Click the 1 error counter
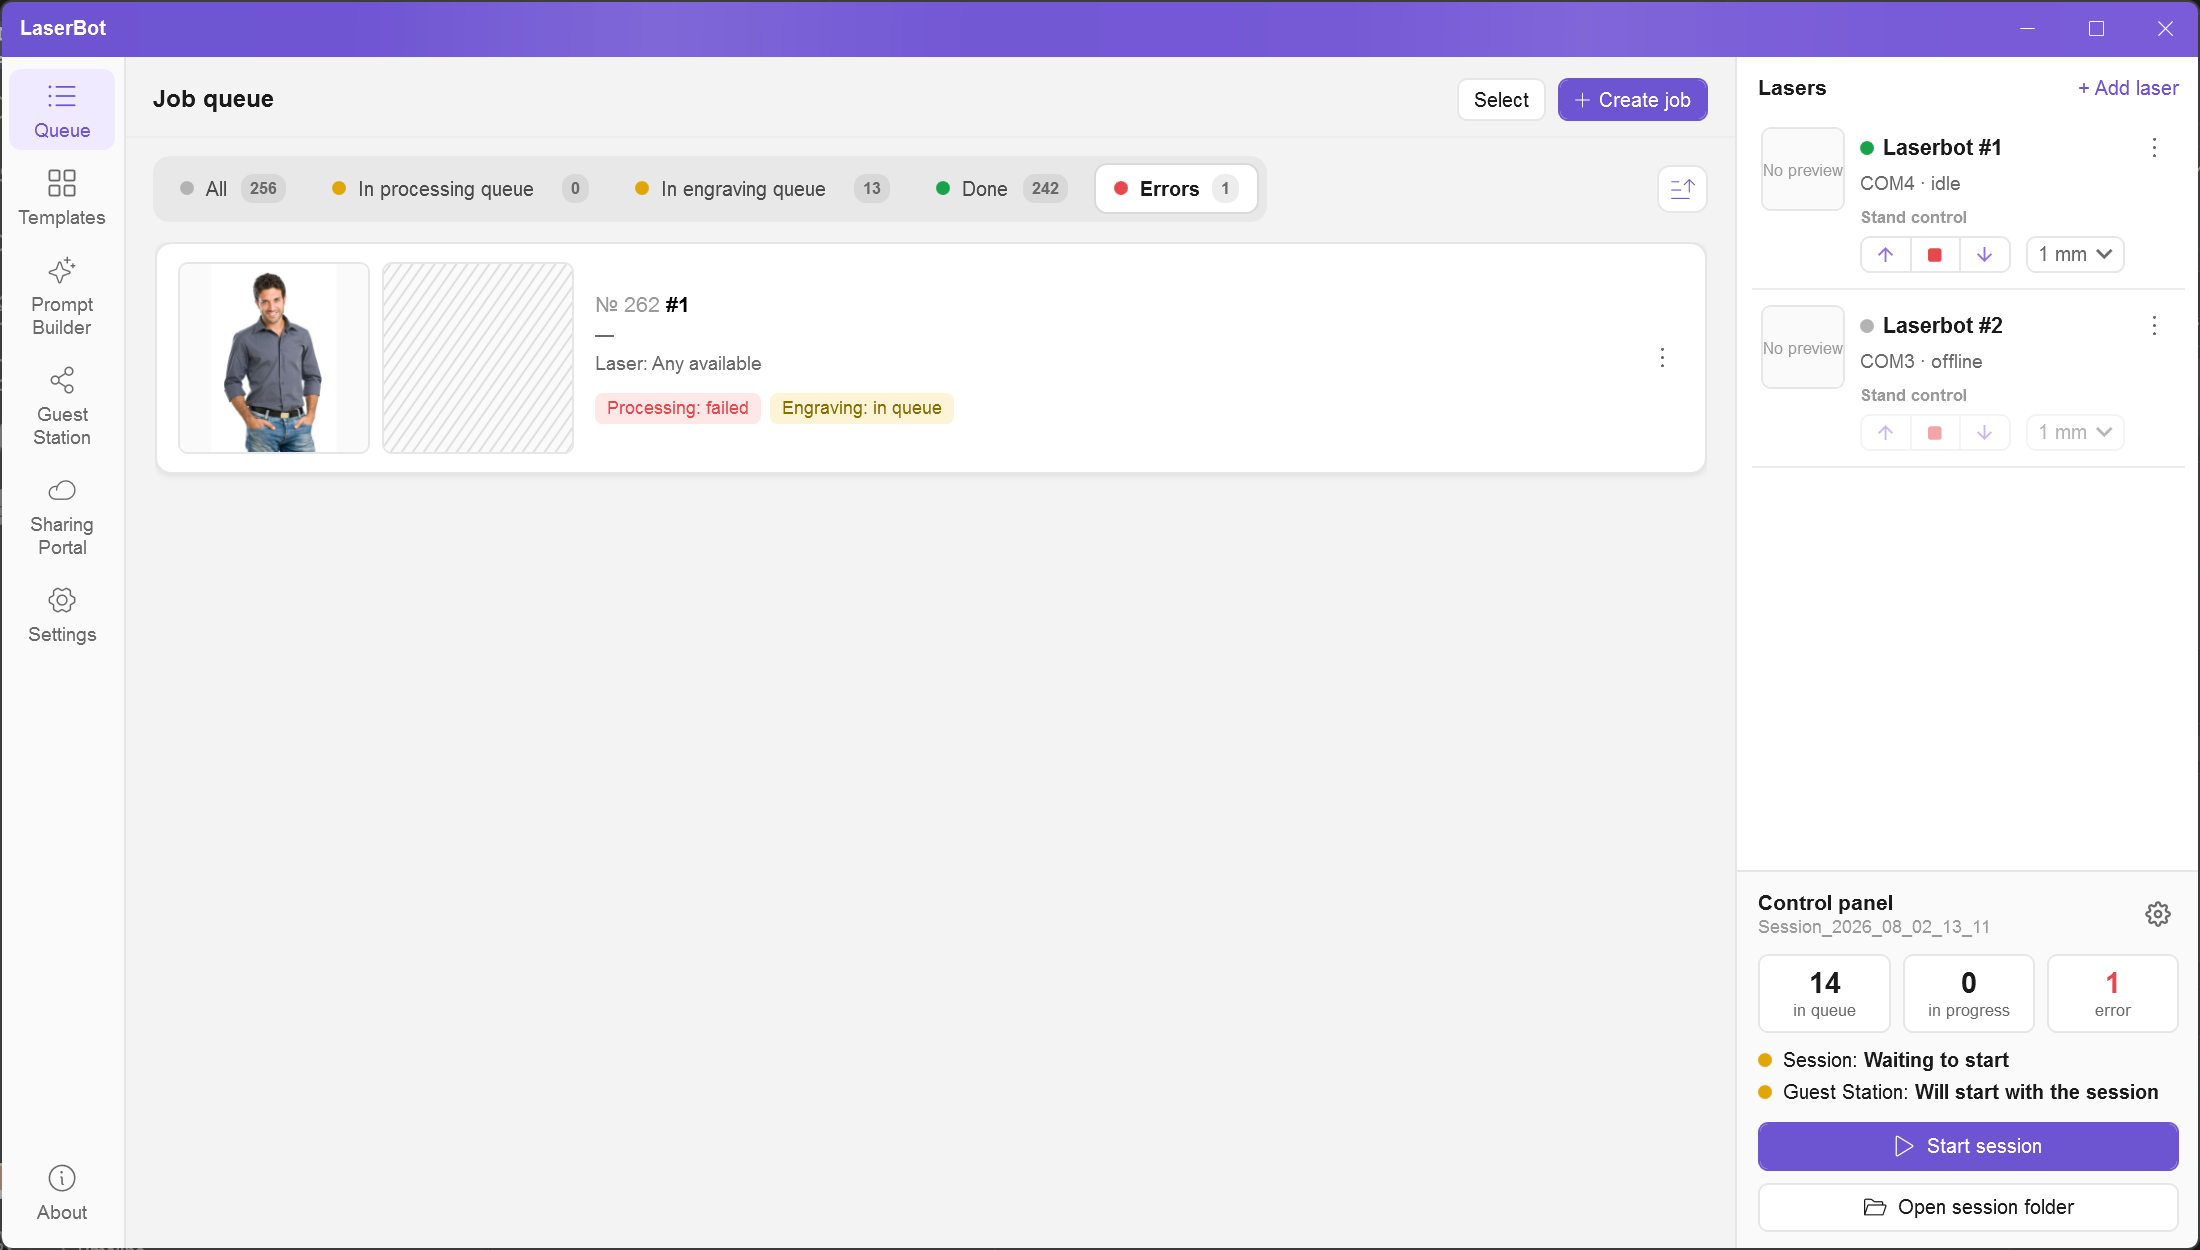Image resolution: width=2200 pixels, height=1250 pixels. coord(2112,993)
